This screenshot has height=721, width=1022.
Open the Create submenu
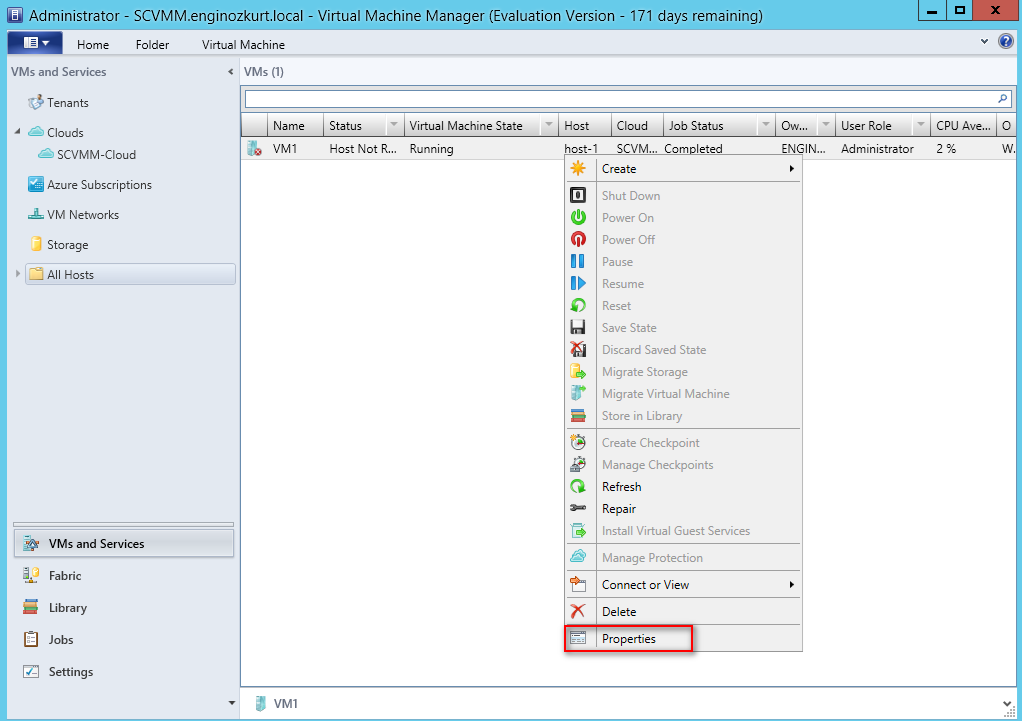[684, 168]
